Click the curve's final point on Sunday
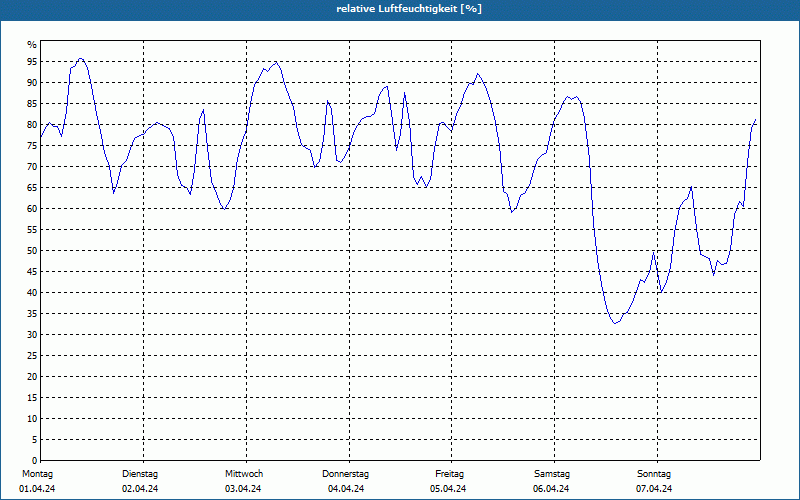 tap(756, 119)
